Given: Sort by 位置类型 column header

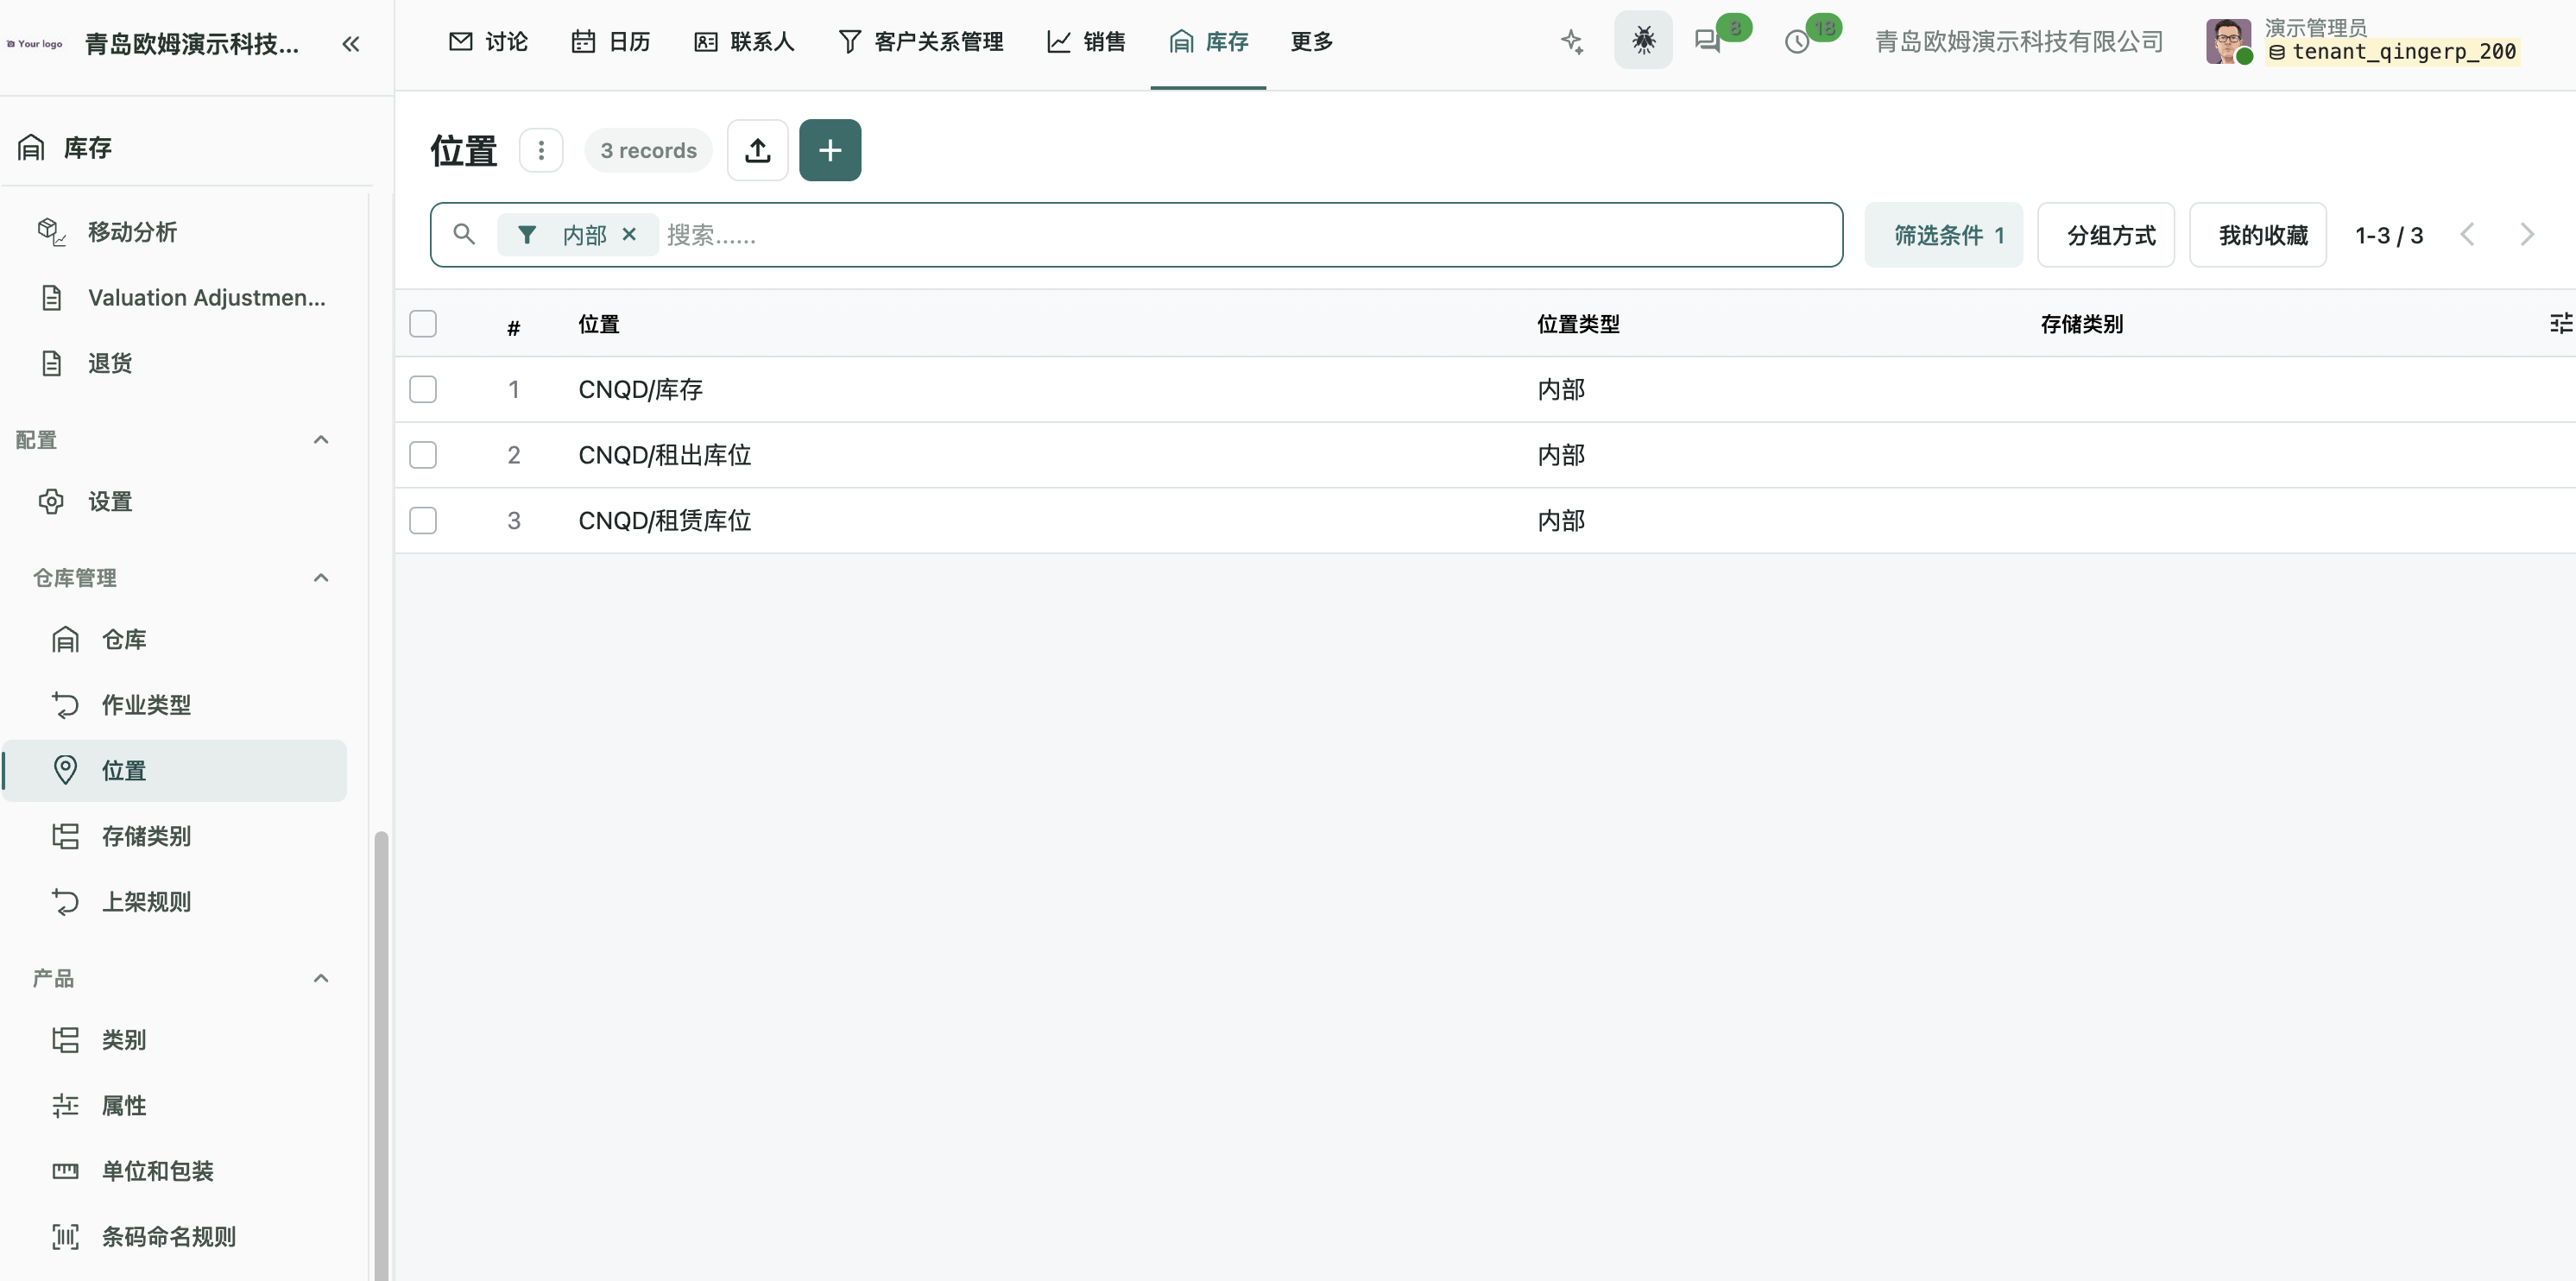Looking at the screenshot, I should click(x=1578, y=323).
